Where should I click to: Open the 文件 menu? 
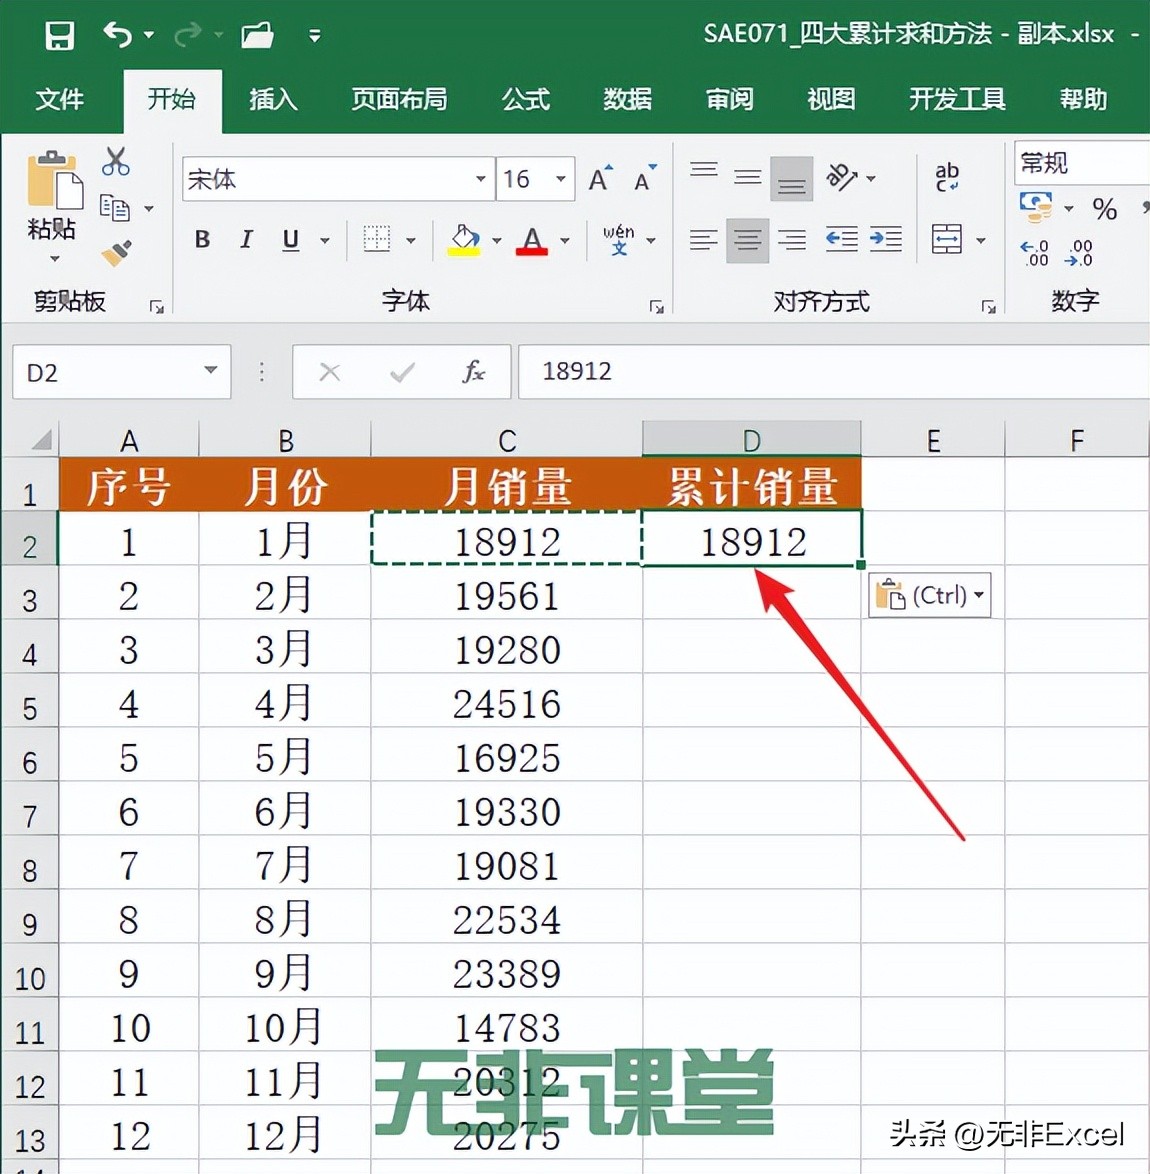(x=61, y=100)
